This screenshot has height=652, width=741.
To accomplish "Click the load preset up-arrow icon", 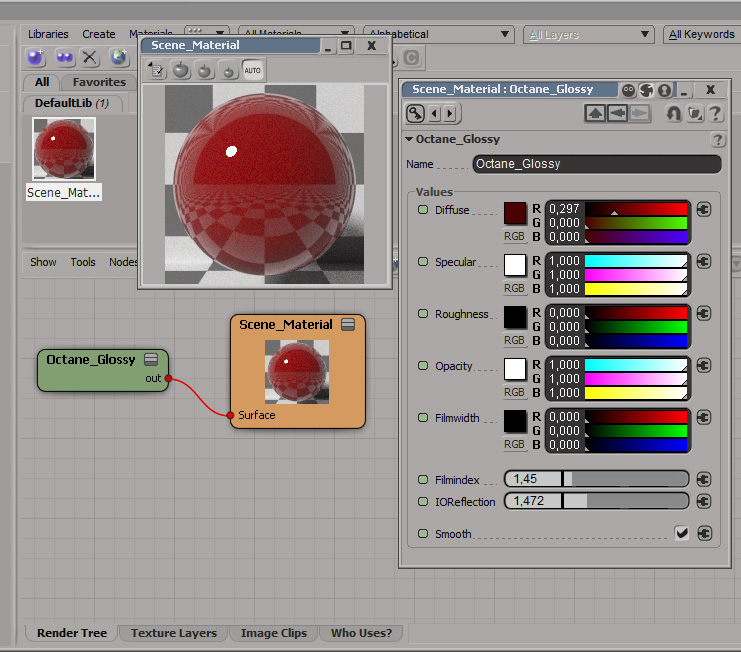I will tap(595, 113).
